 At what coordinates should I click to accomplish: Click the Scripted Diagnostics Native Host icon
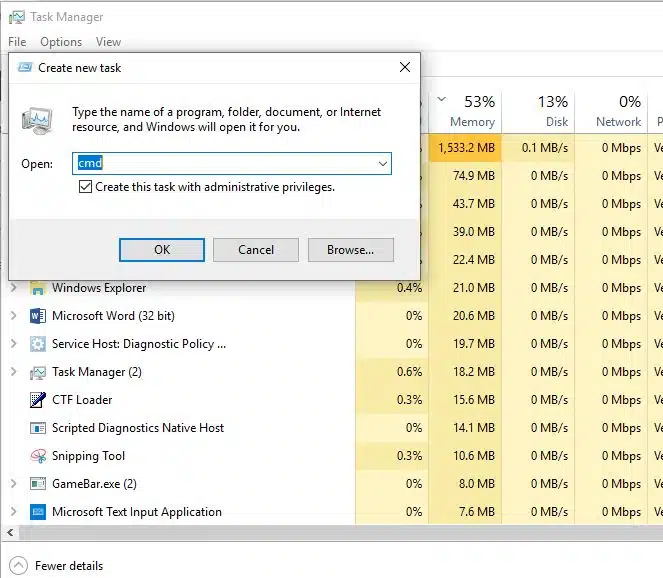tap(38, 428)
